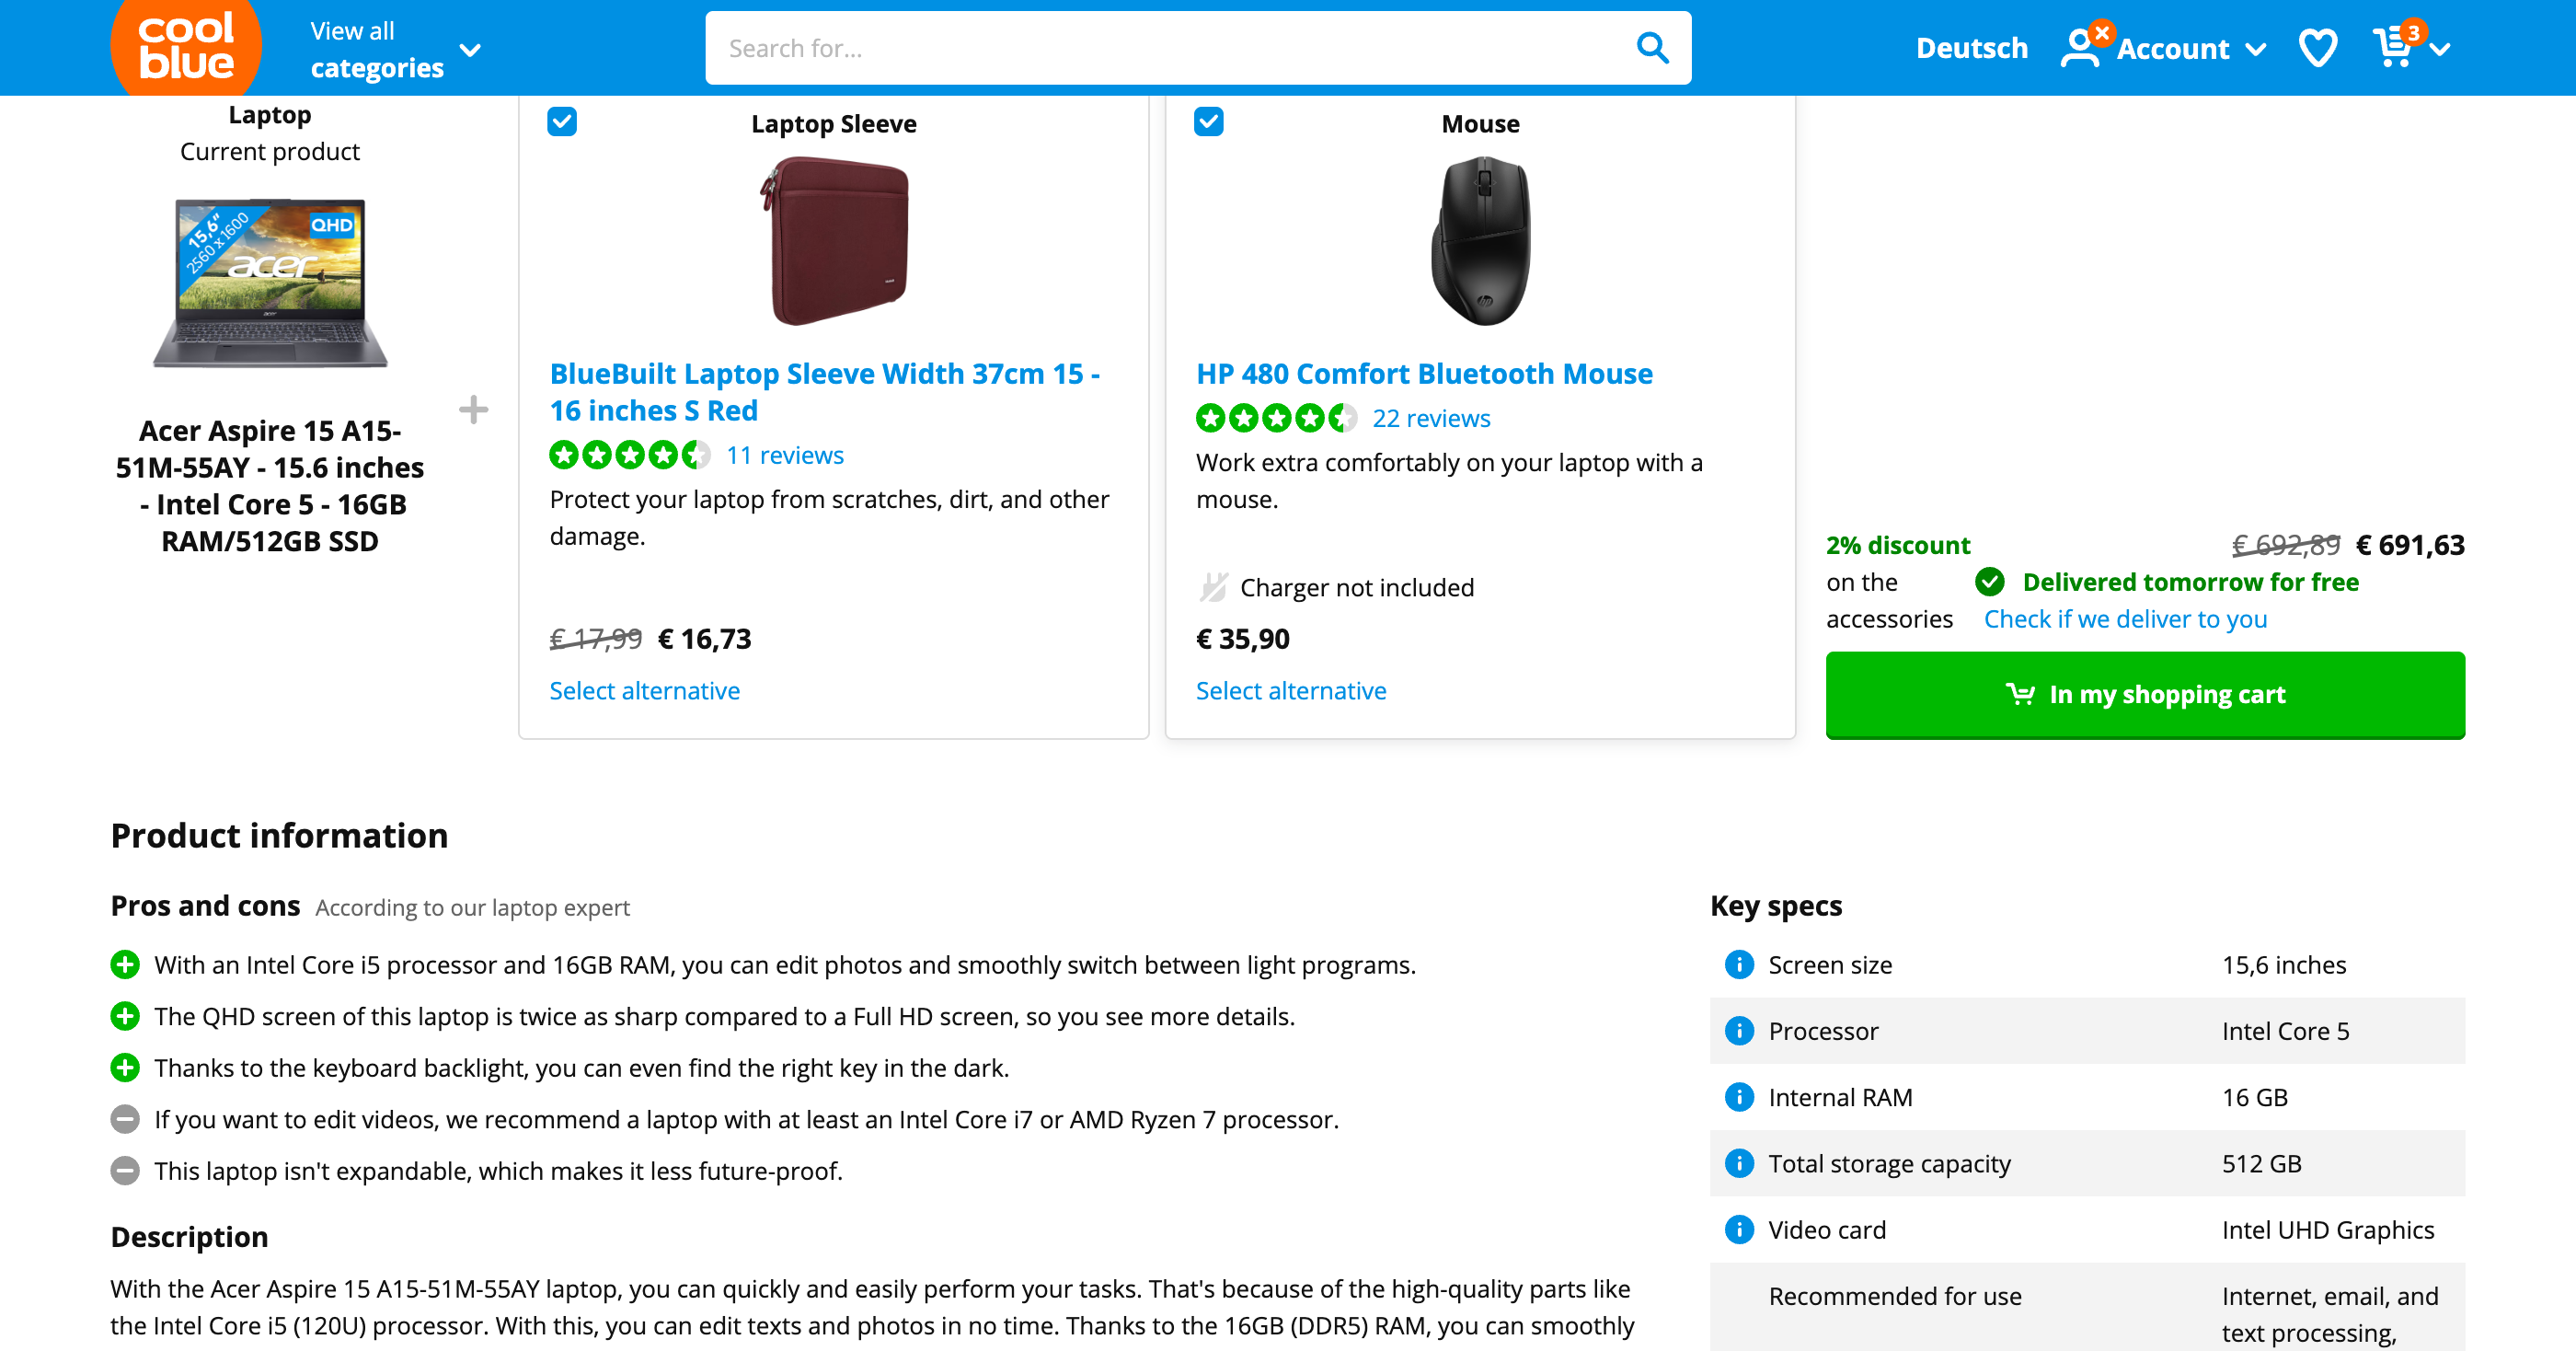Click the In my shopping cart button
Image resolution: width=2576 pixels, height=1351 pixels.
2146,694
